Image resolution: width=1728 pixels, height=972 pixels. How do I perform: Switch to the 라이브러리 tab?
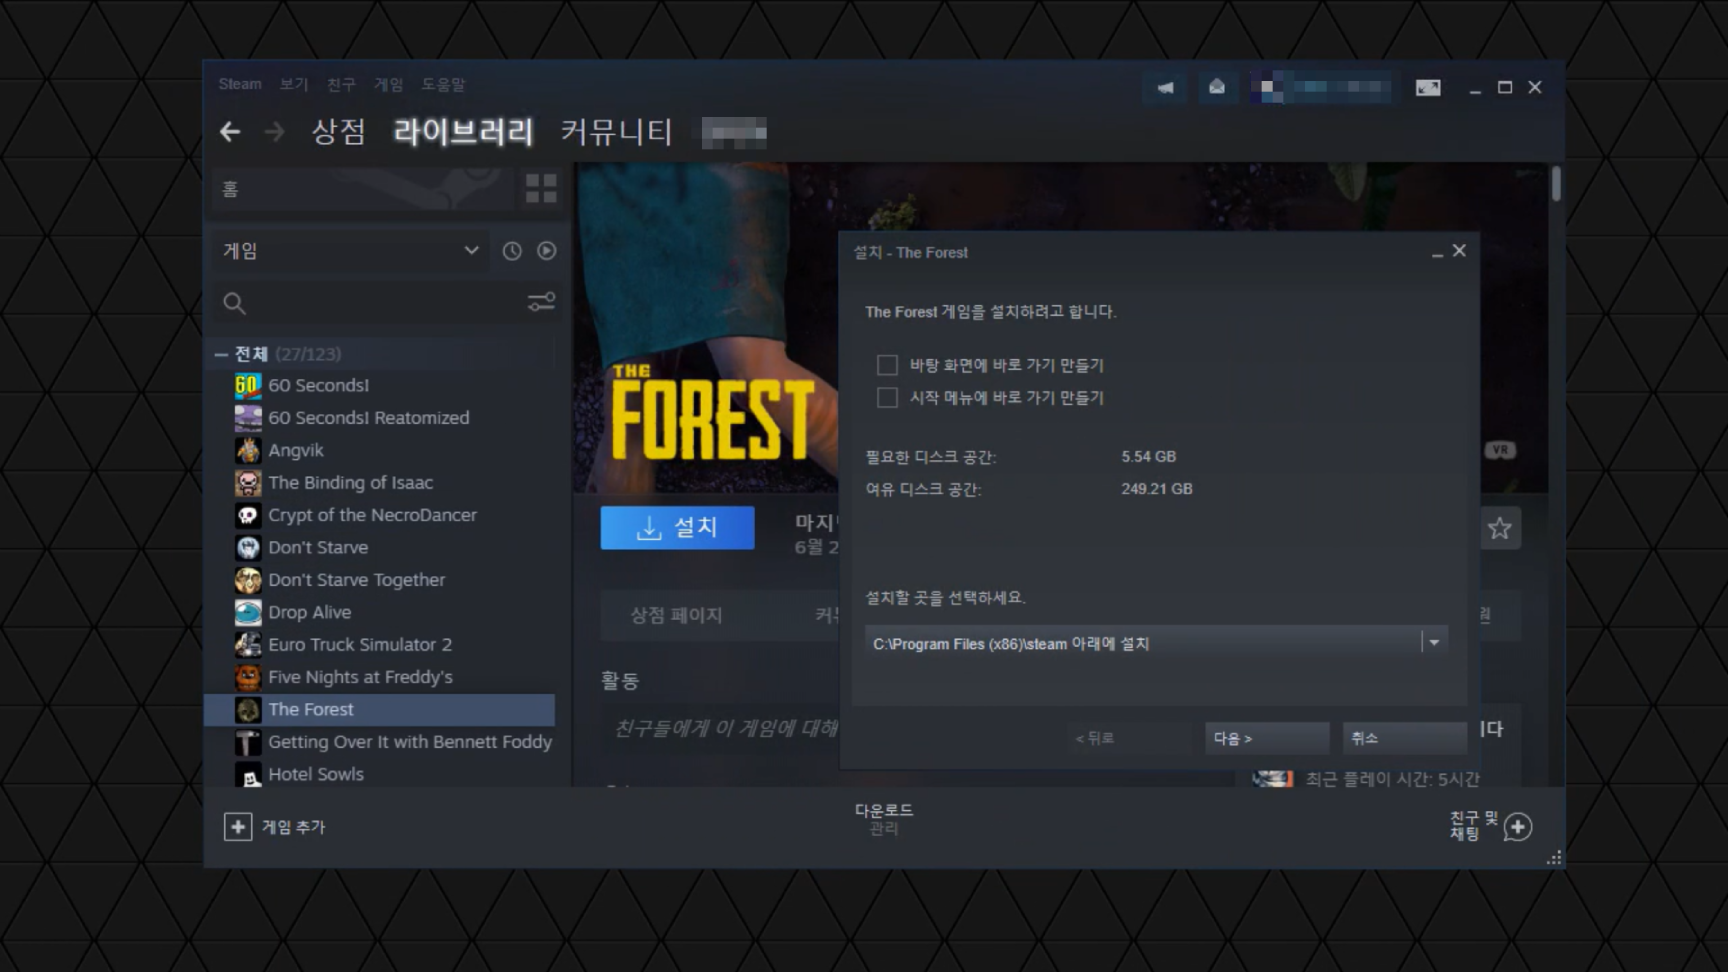click(463, 131)
